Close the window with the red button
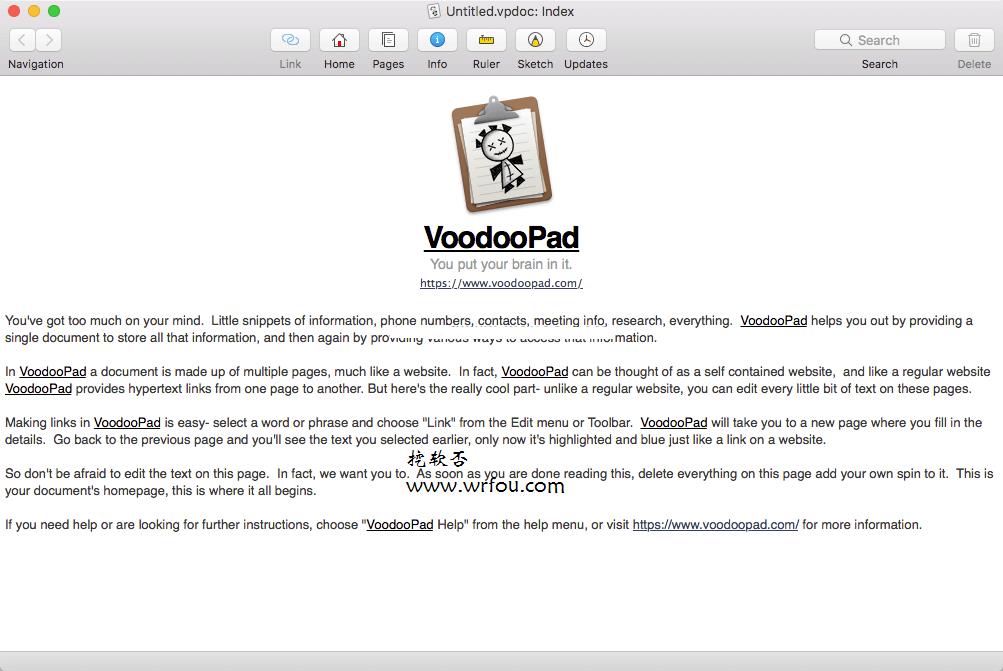Image resolution: width=1003 pixels, height=671 pixels. pos(14,11)
